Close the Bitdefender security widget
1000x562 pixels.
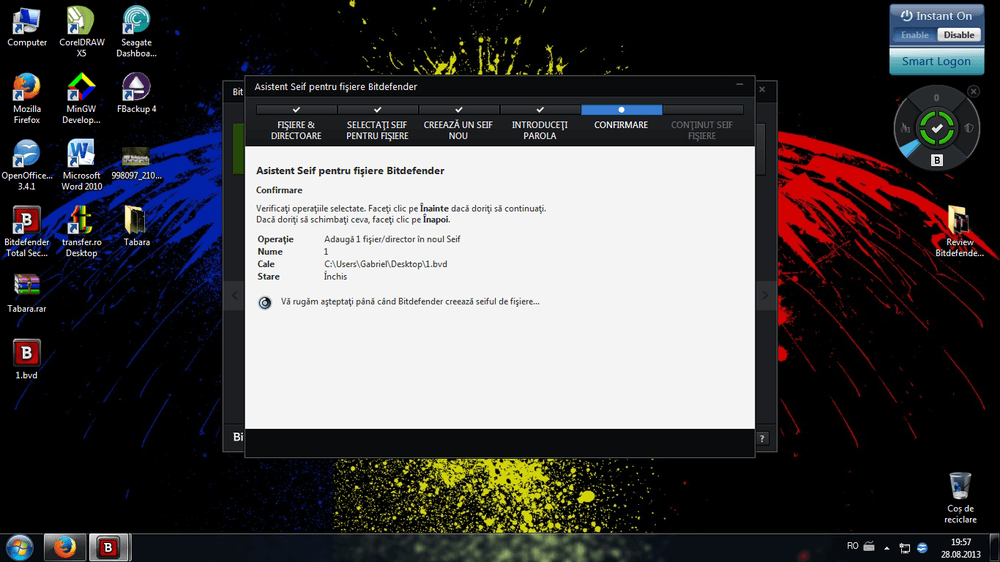pos(972,93)
